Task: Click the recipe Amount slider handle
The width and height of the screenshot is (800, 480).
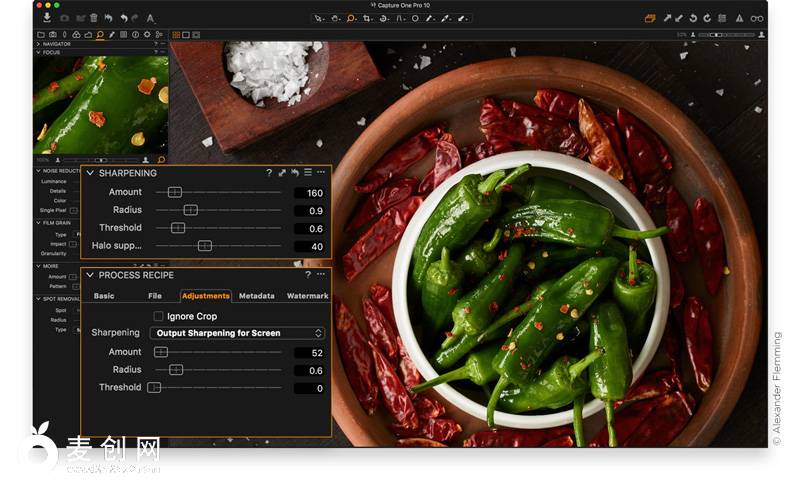Action: tap(161, 352)
